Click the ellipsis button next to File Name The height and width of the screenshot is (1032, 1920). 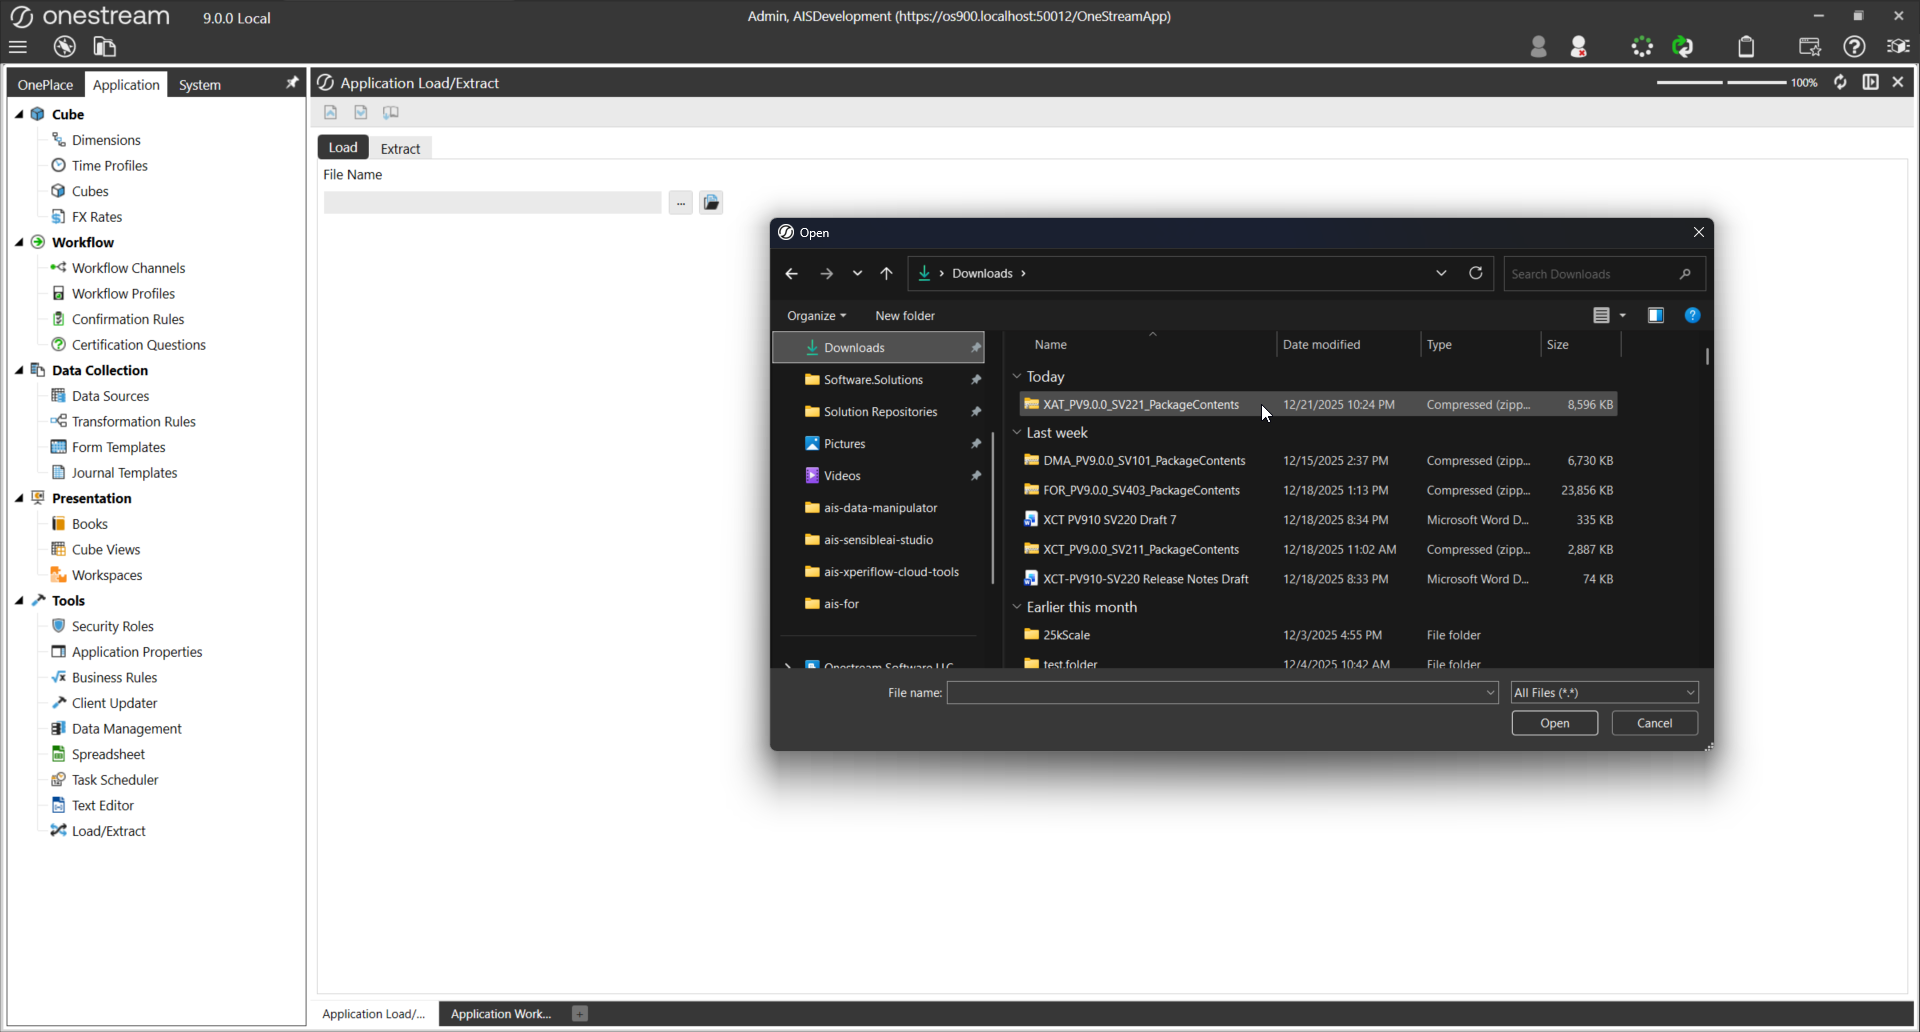(680, 203)
